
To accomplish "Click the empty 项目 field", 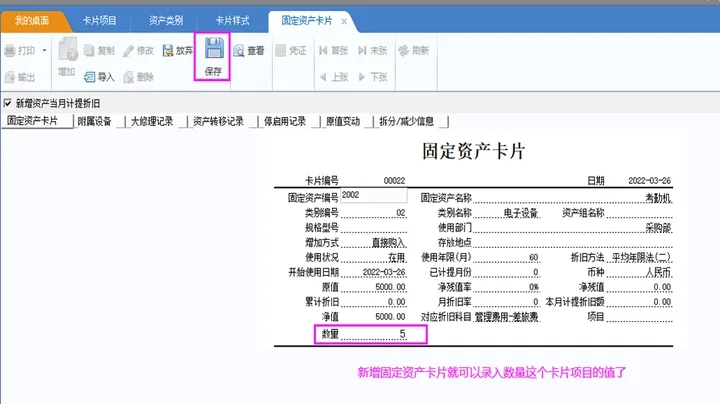I will click(639, 317).
